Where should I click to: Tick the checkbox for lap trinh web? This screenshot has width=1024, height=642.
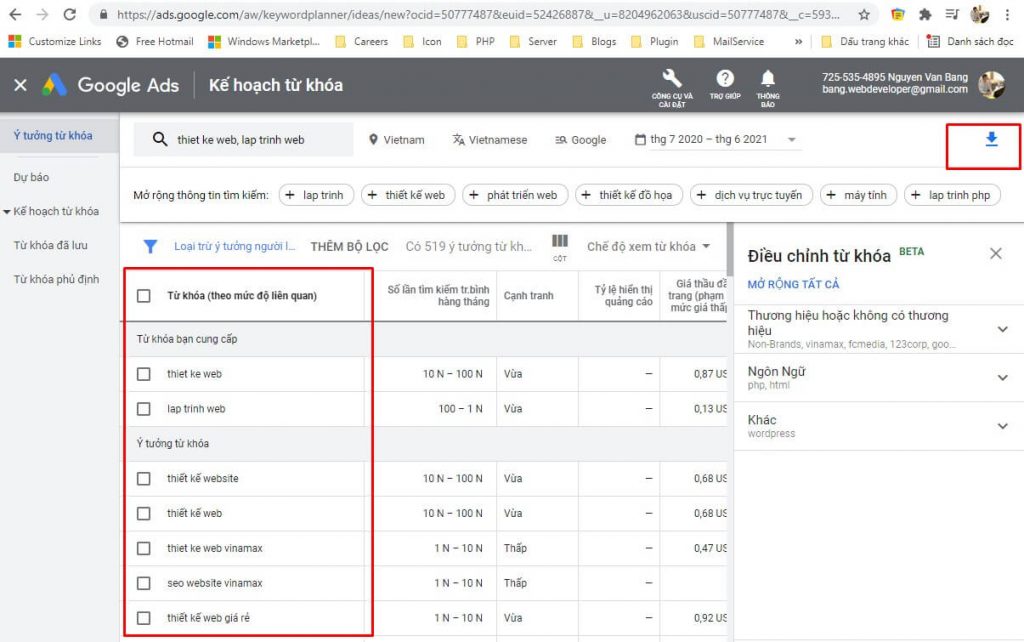point(144,409)
